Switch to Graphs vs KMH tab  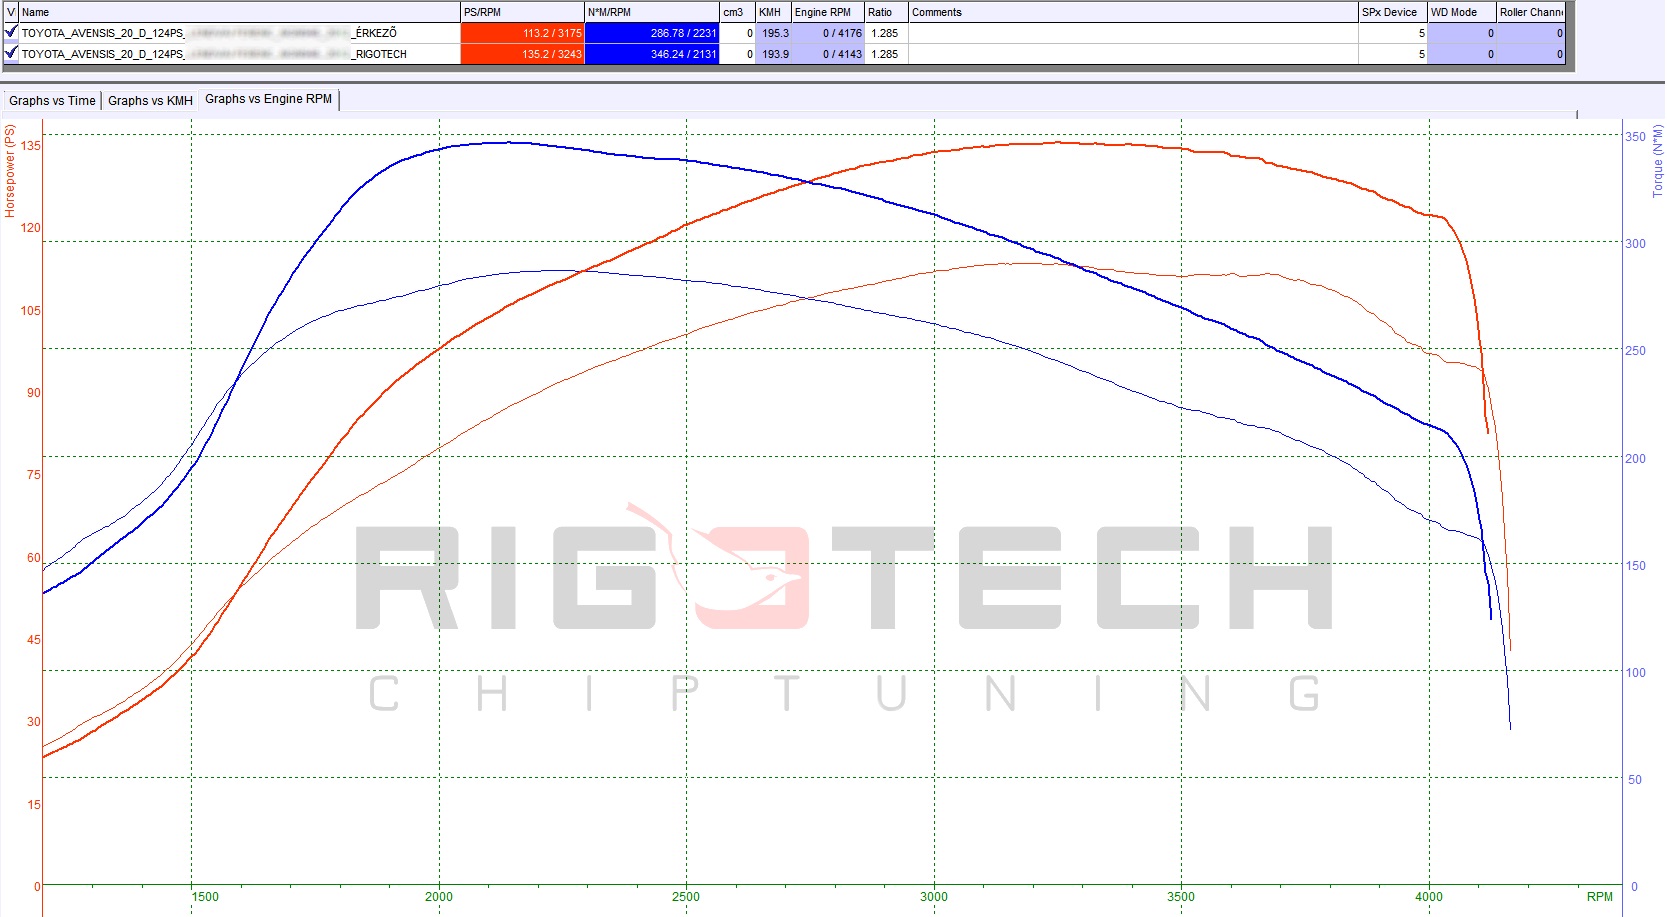[150, 100]
